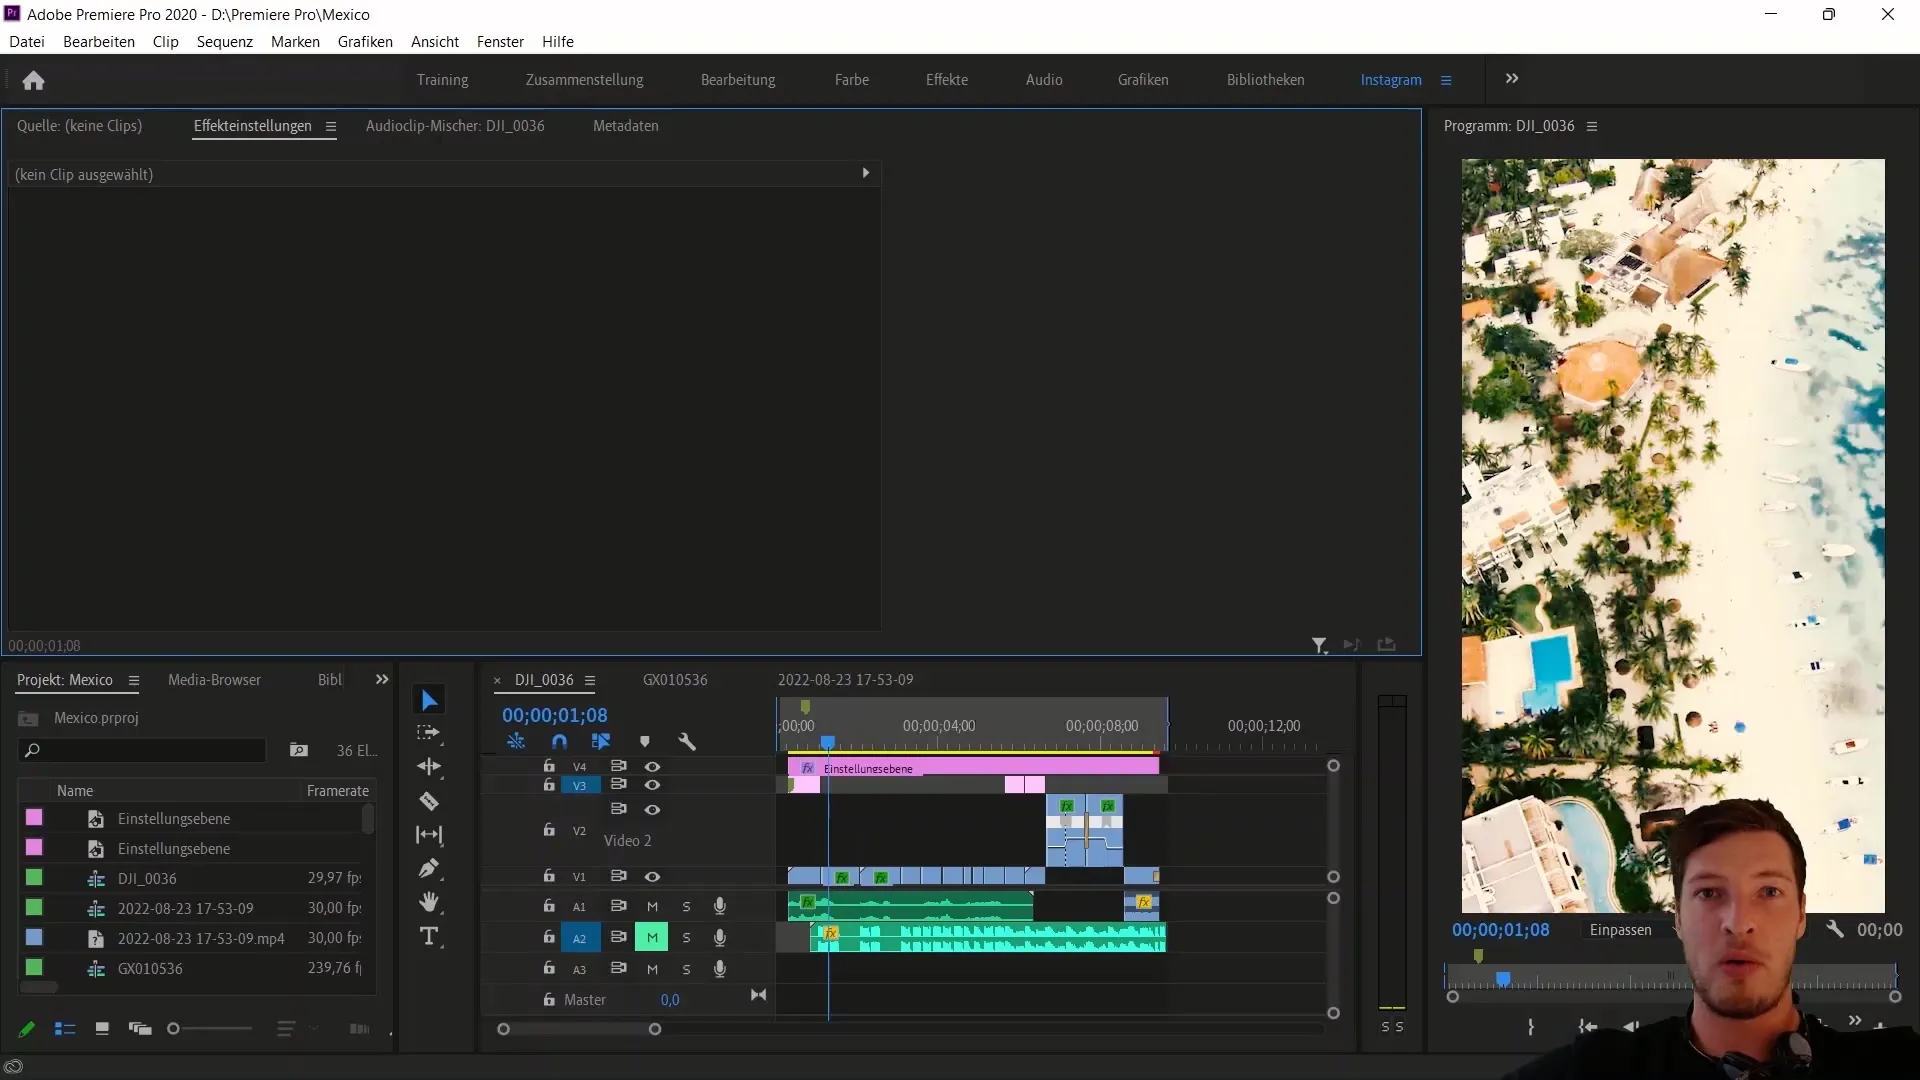This screenshot has height=1080, width=1920.
Task: Click the project thumbnail zoom slider
Action: coord(211,1029)
